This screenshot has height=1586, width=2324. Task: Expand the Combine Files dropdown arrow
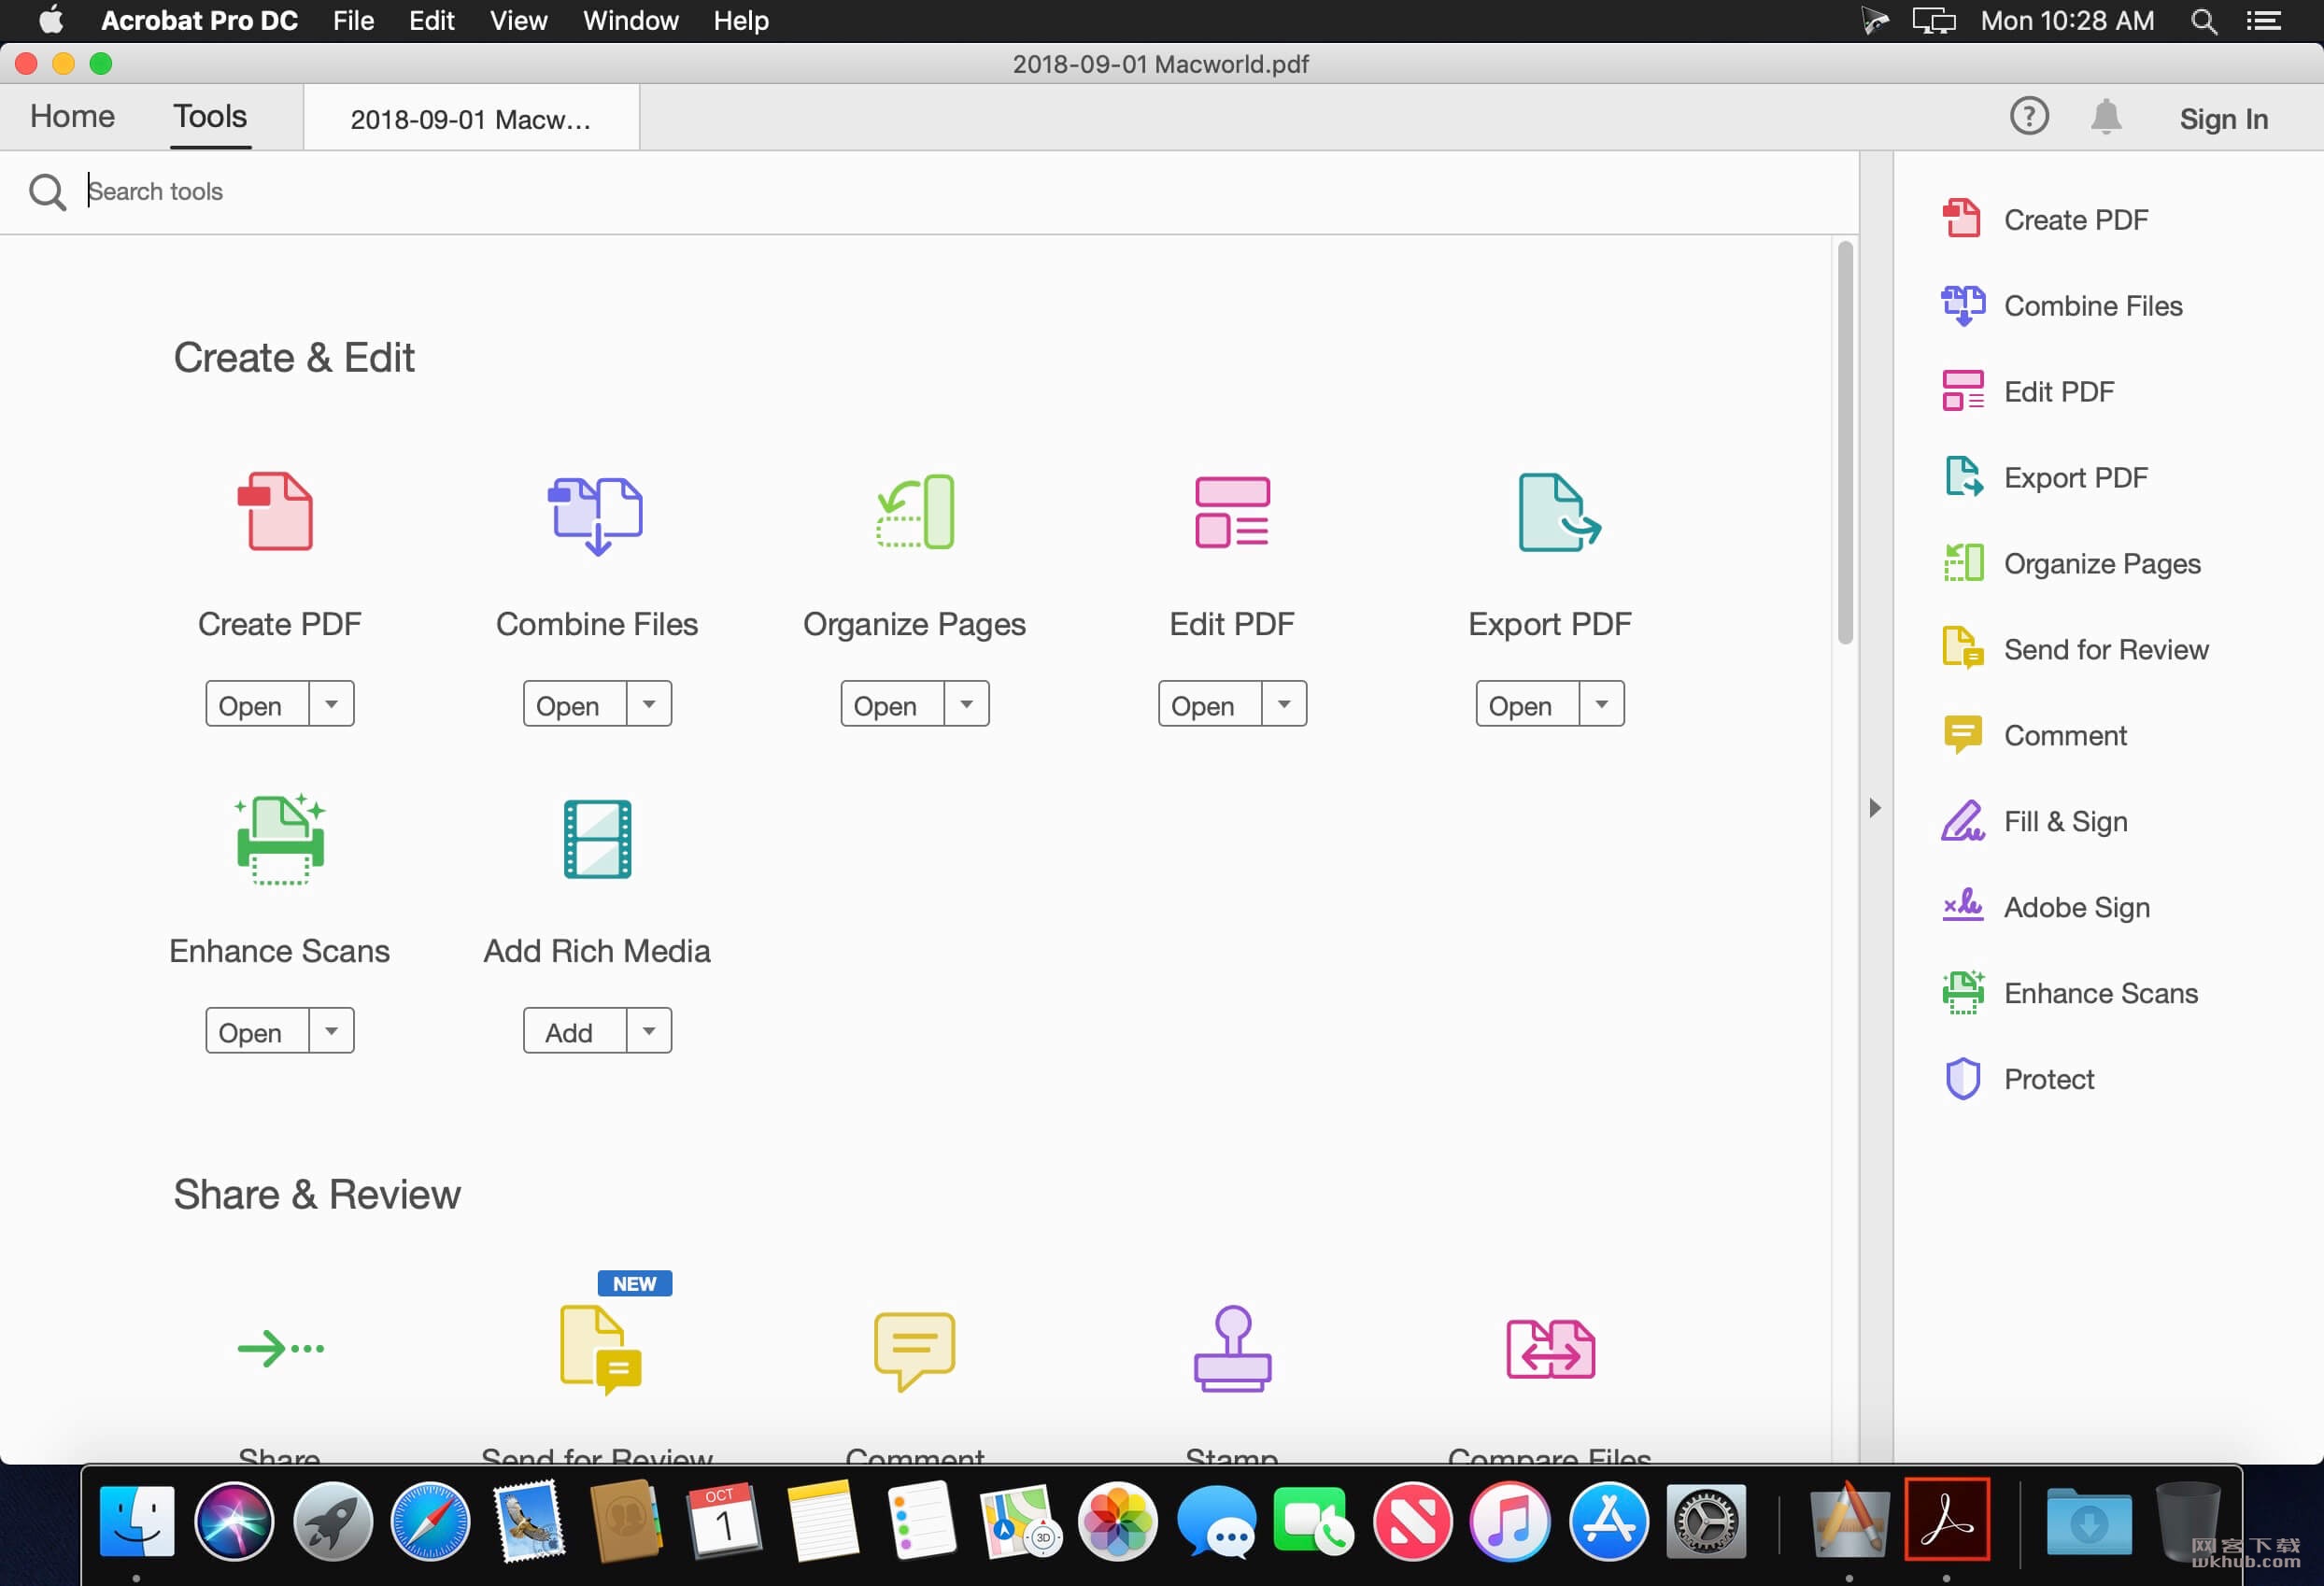[649, 704]
